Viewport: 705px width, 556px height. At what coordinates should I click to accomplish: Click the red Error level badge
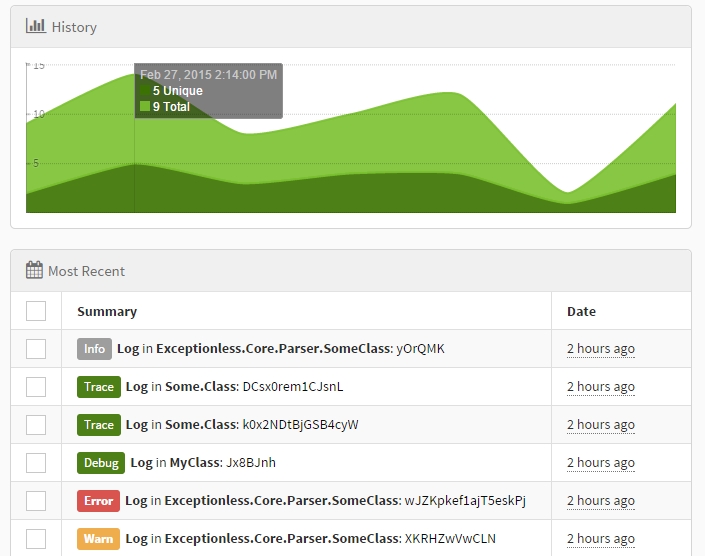(x=98, y=501)
